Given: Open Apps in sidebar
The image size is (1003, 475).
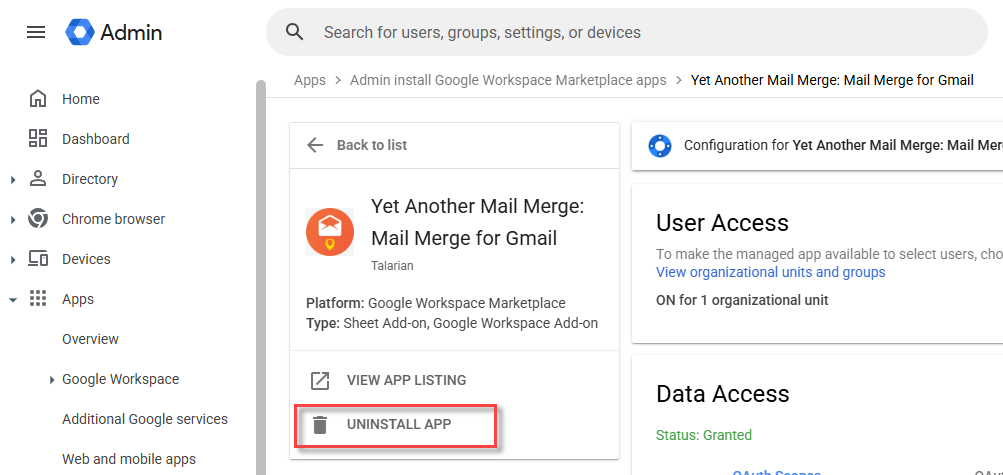Looking at the screenshot, I should point(78,299).
